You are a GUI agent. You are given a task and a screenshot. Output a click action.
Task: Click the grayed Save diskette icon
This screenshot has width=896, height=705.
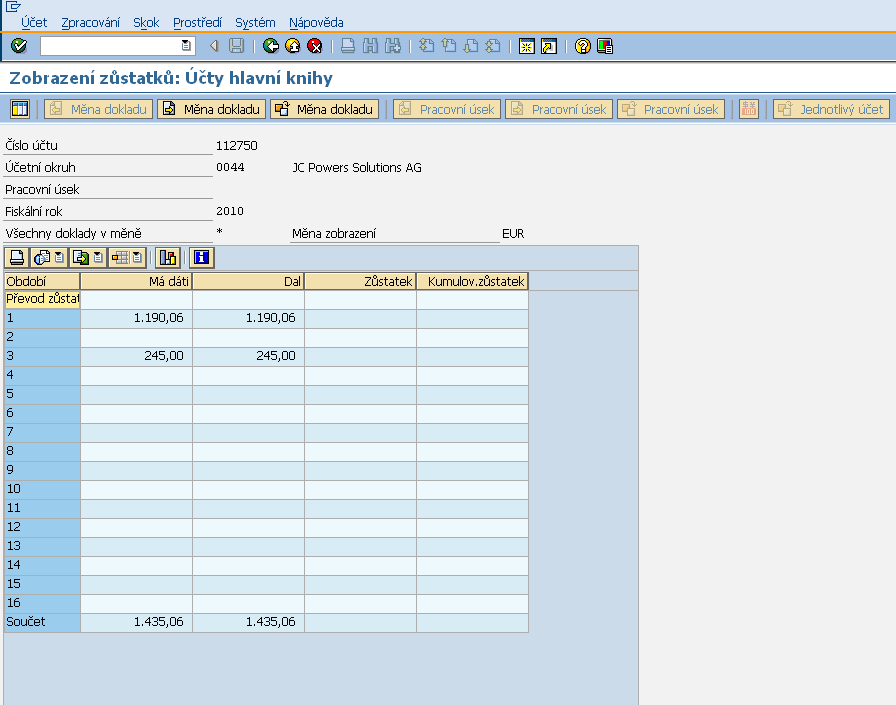tap(237, 46)
